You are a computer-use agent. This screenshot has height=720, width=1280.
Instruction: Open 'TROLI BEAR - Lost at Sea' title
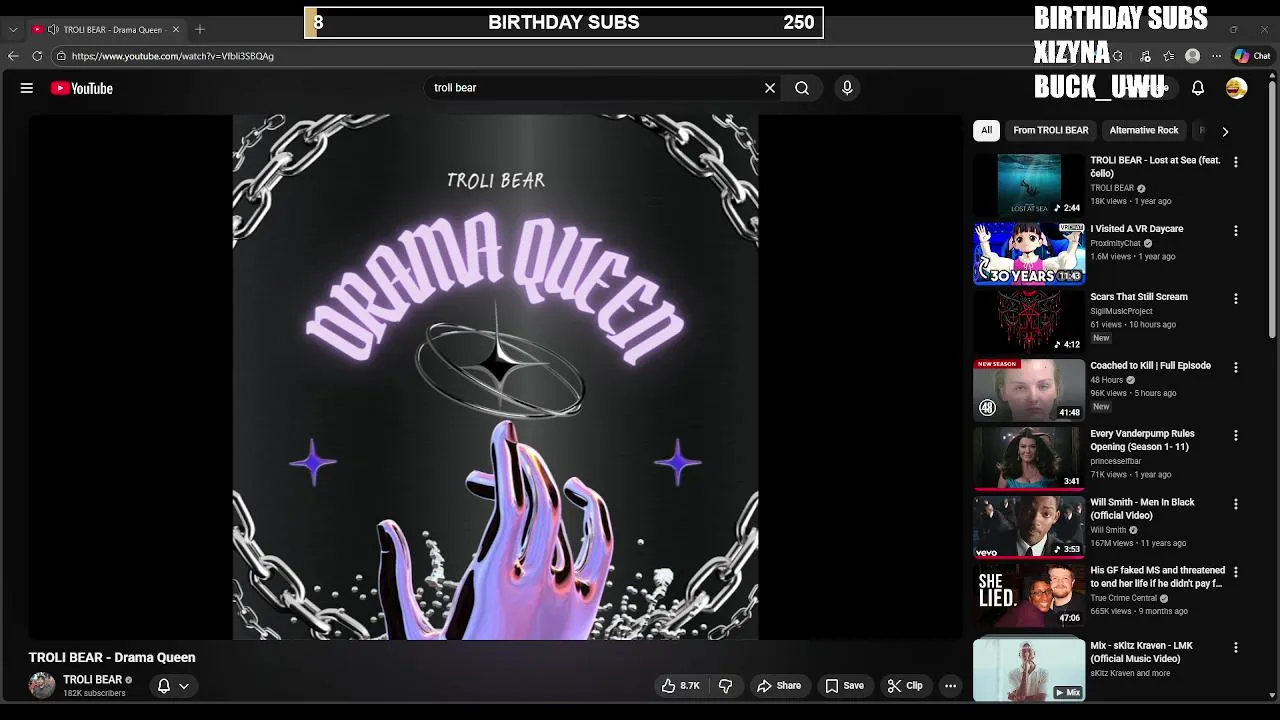[x=1155, y=167]
